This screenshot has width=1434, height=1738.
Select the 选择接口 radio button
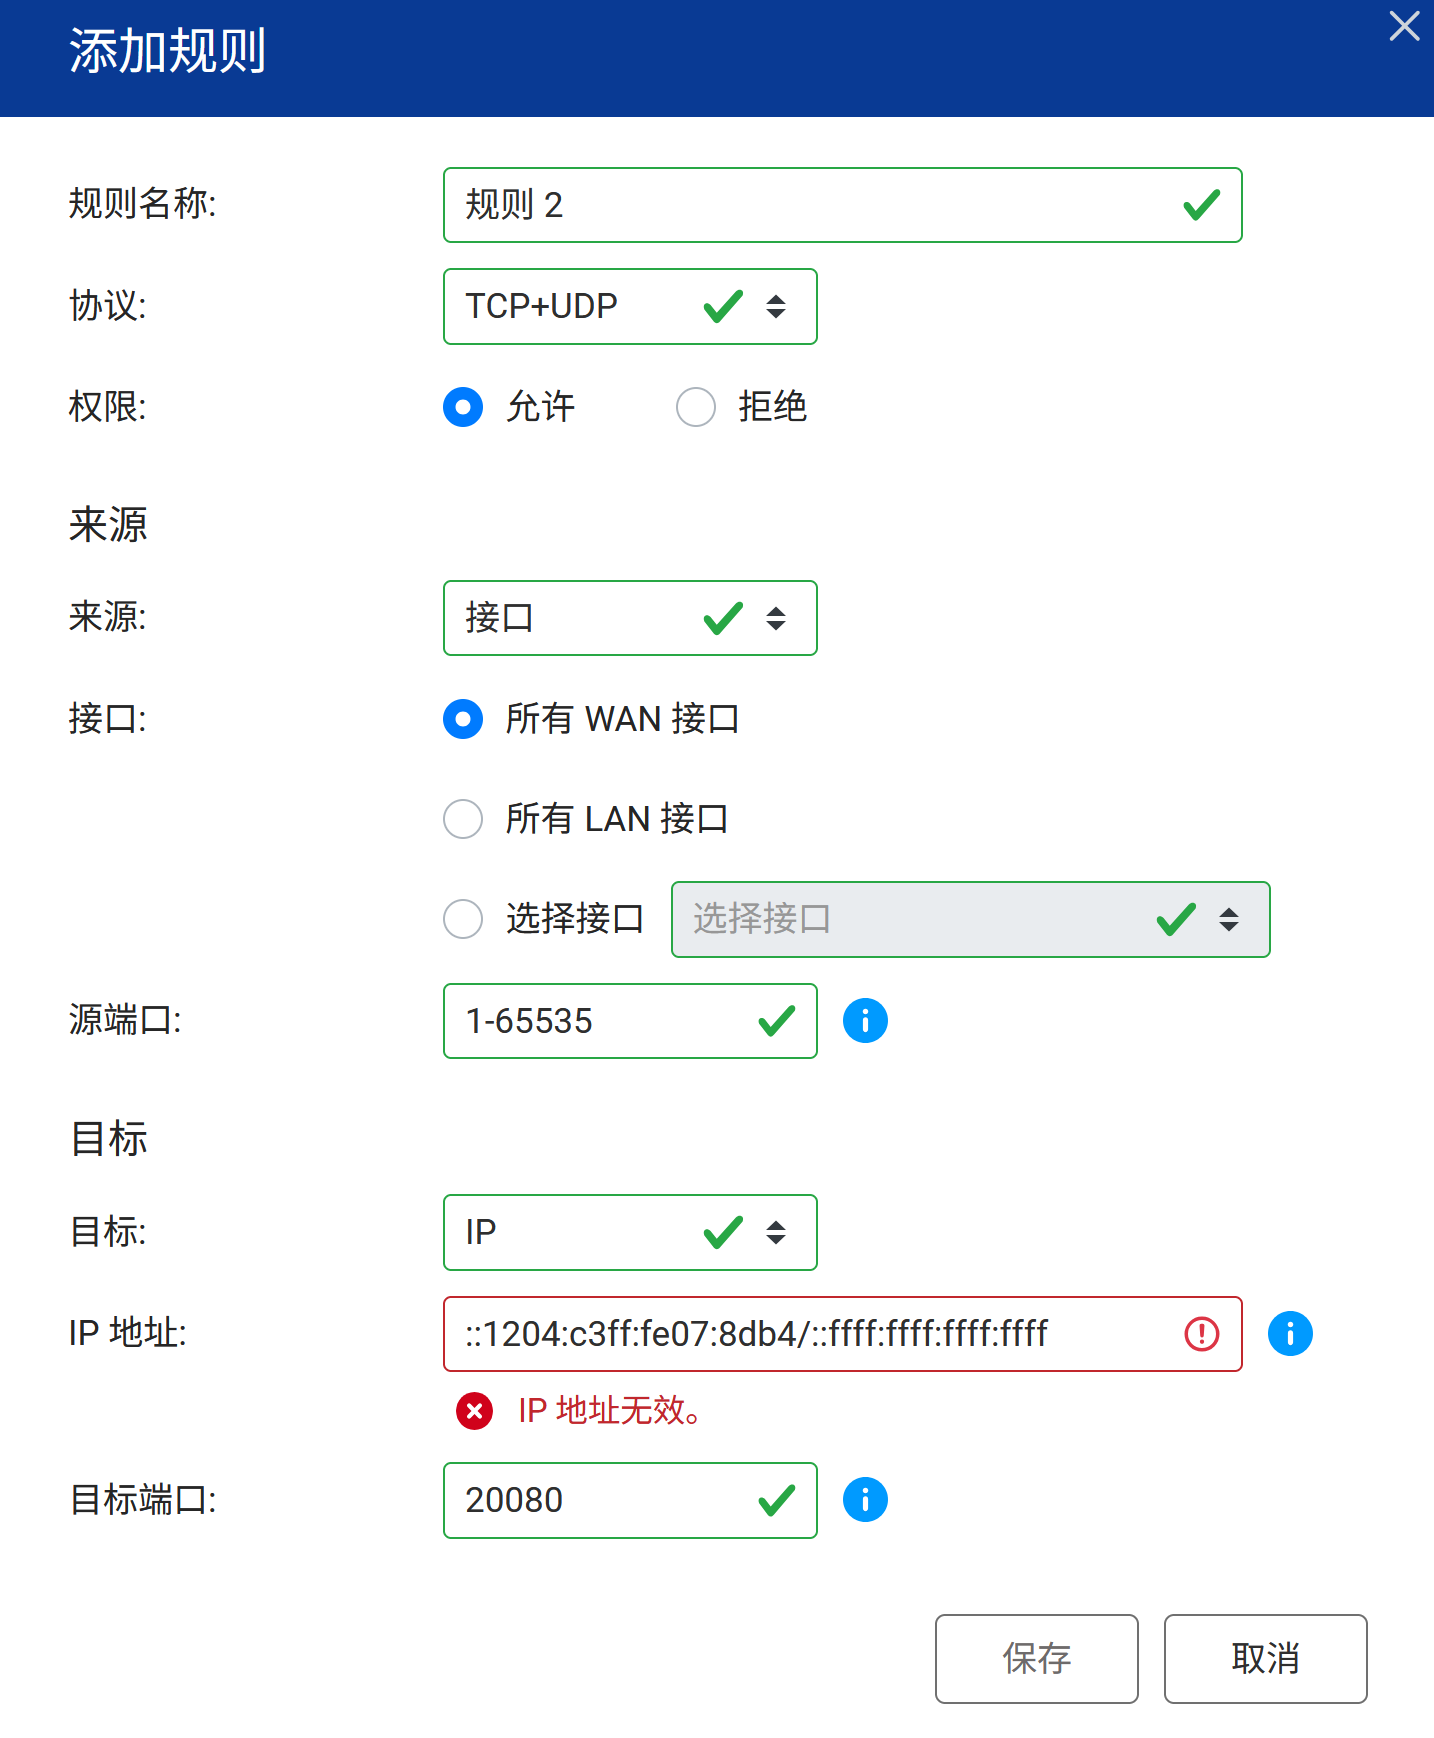463,919
